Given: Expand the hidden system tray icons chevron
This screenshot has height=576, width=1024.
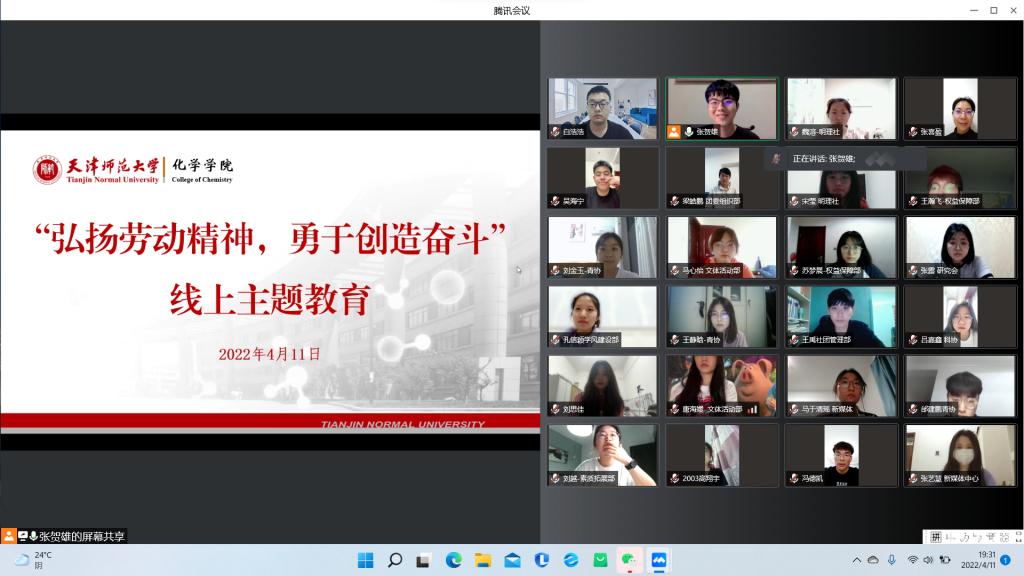Looking at the screenshot, I should [x=857, y=560].
